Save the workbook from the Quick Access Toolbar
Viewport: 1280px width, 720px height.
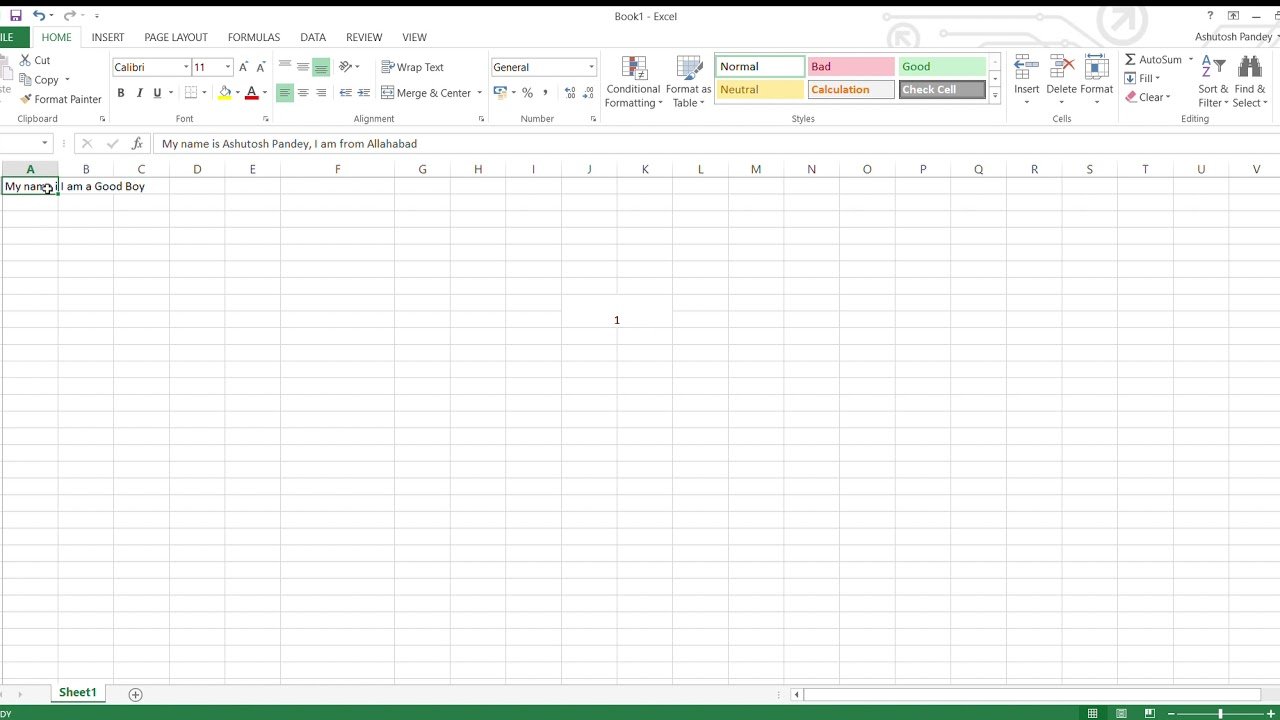[16, 16]
